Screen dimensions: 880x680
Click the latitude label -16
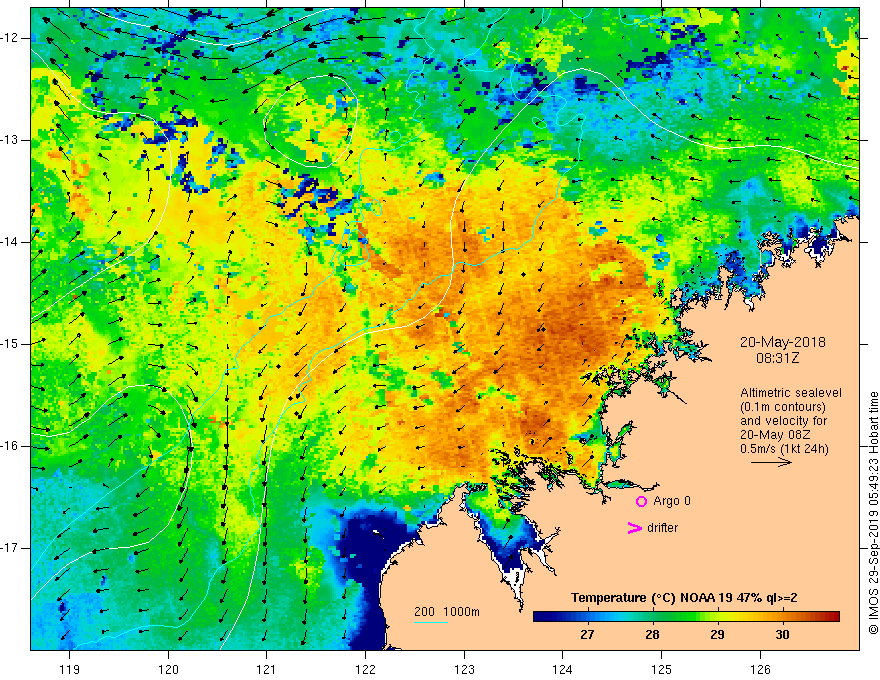point(10,447)
